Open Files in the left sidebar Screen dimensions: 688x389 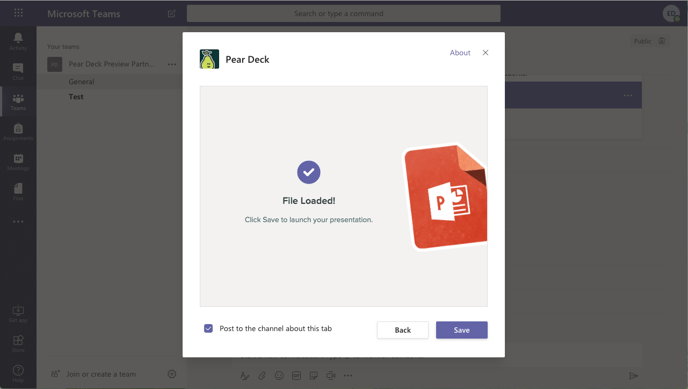click(x=18, y=192)
